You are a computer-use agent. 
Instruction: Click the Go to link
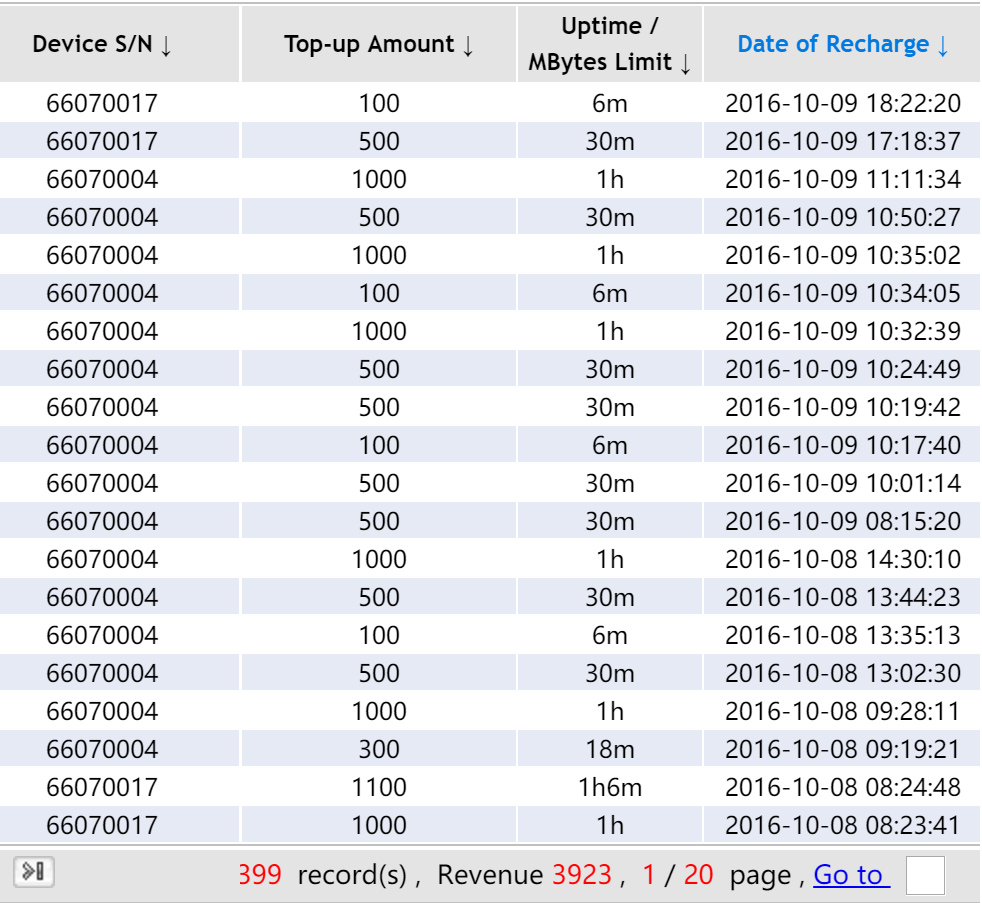851,874
